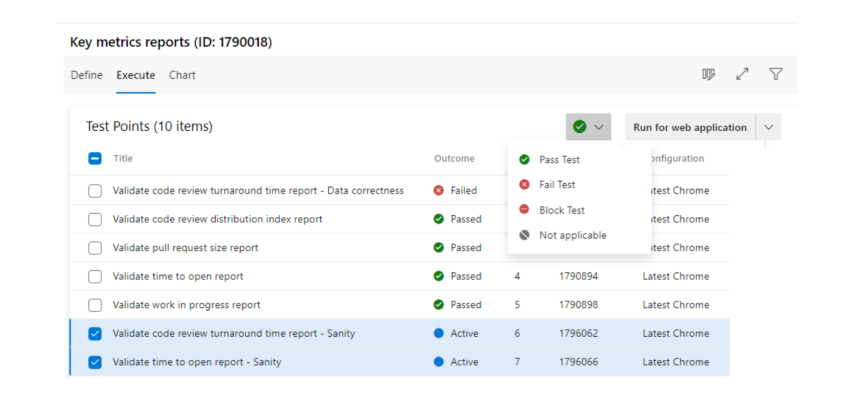854x398 pixels.
Task: Check the work in progress report checkbox
Action: [95, 305]
